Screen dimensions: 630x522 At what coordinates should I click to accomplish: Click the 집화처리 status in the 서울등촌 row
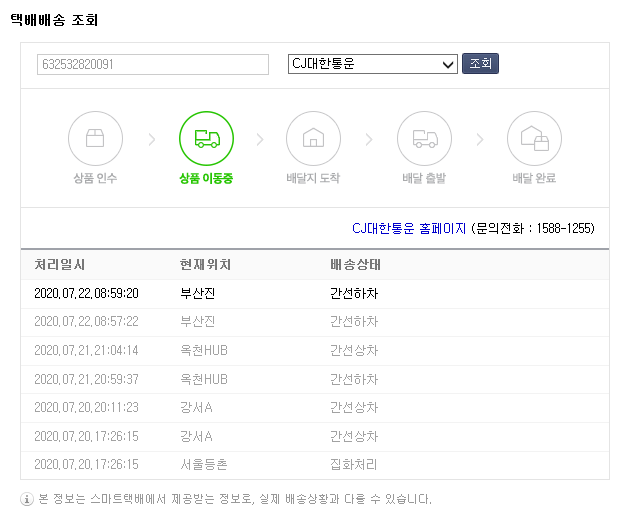(x=354, y=465)
